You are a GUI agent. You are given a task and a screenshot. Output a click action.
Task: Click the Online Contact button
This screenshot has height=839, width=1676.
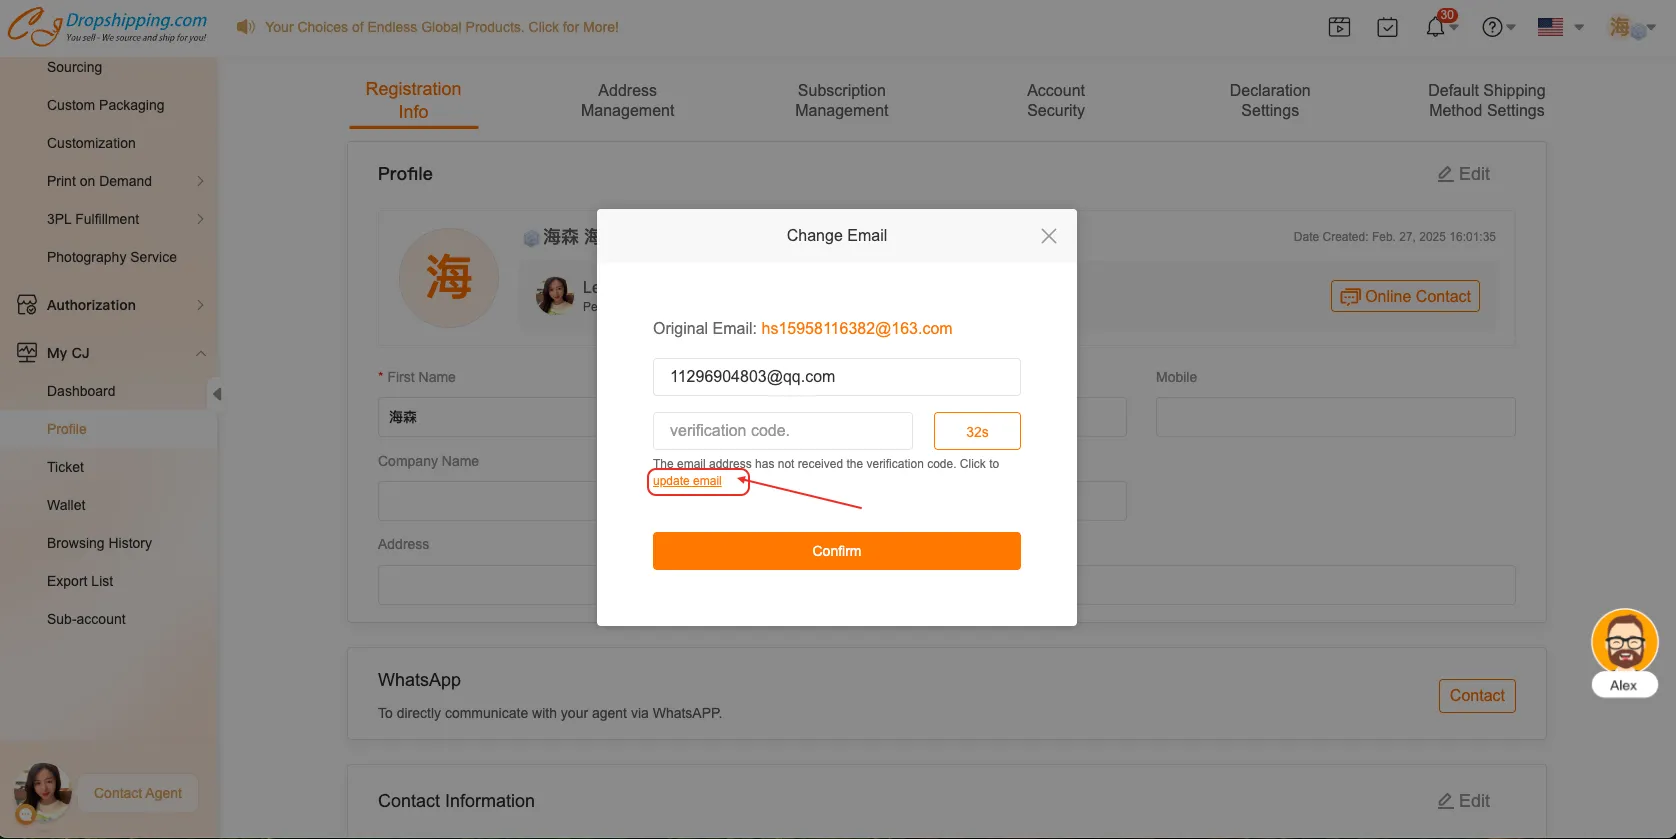[1404, 296]
